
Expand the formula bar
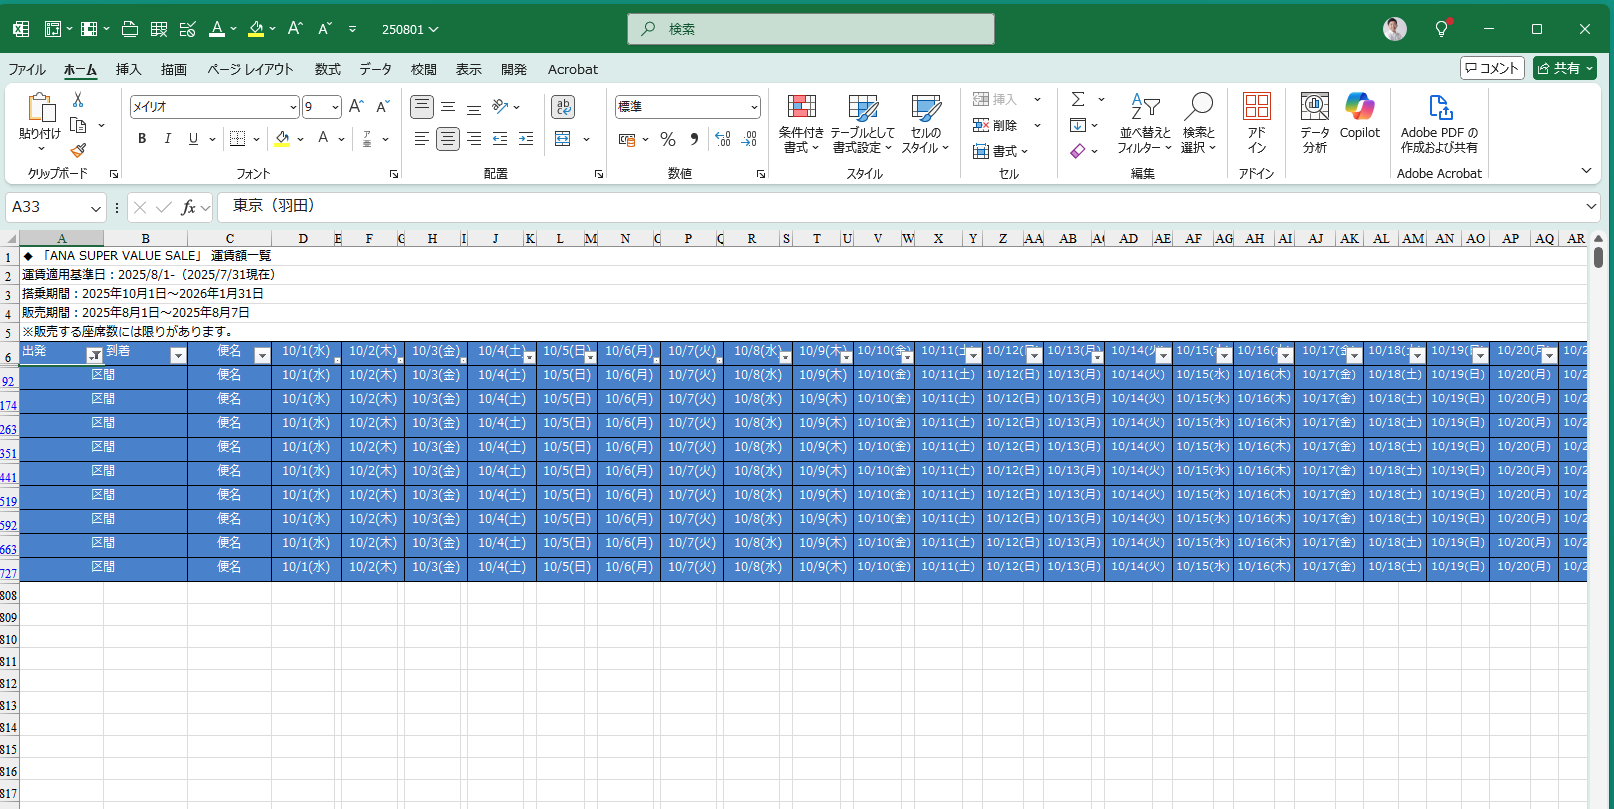coord(1591,207)
